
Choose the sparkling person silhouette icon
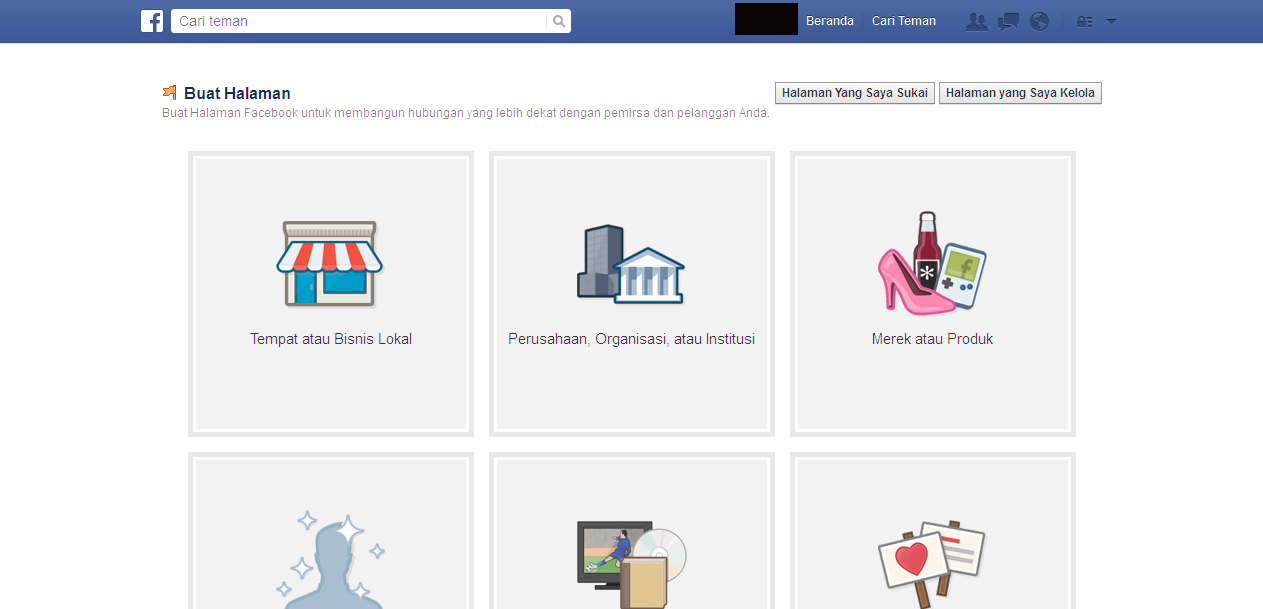click(x=330, y=560)
